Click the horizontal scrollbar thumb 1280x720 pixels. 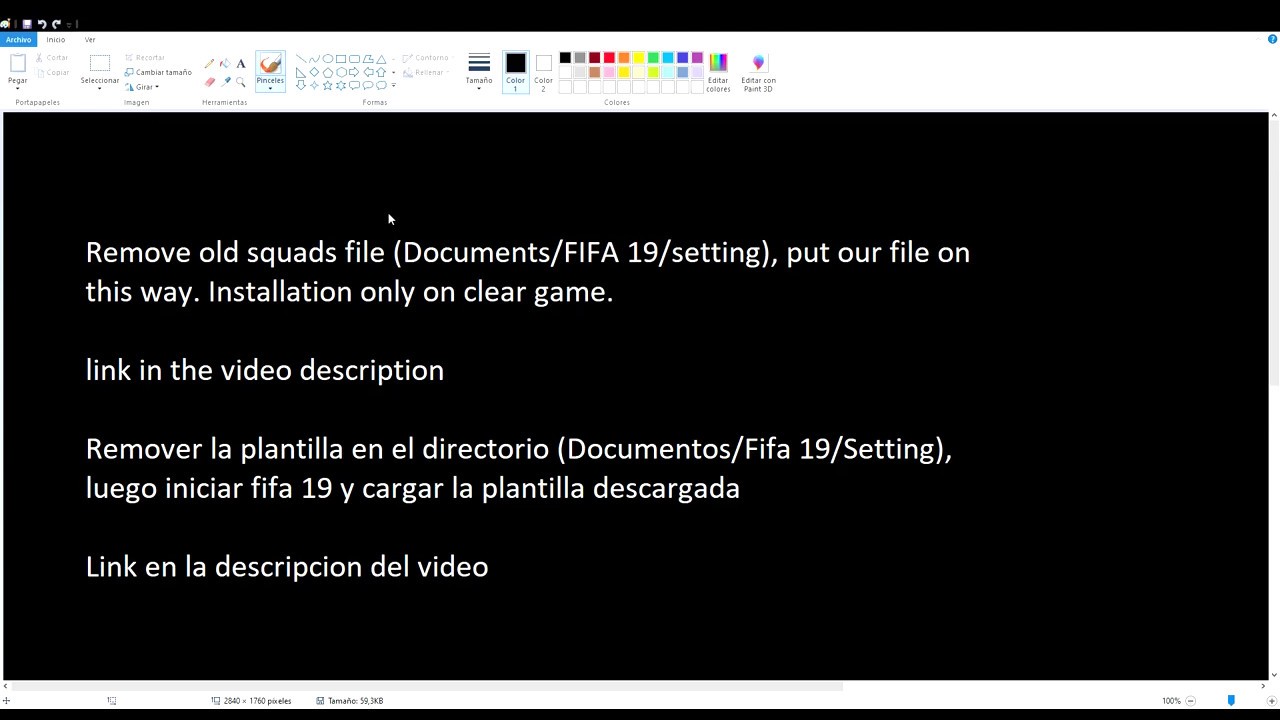(427, 686)
